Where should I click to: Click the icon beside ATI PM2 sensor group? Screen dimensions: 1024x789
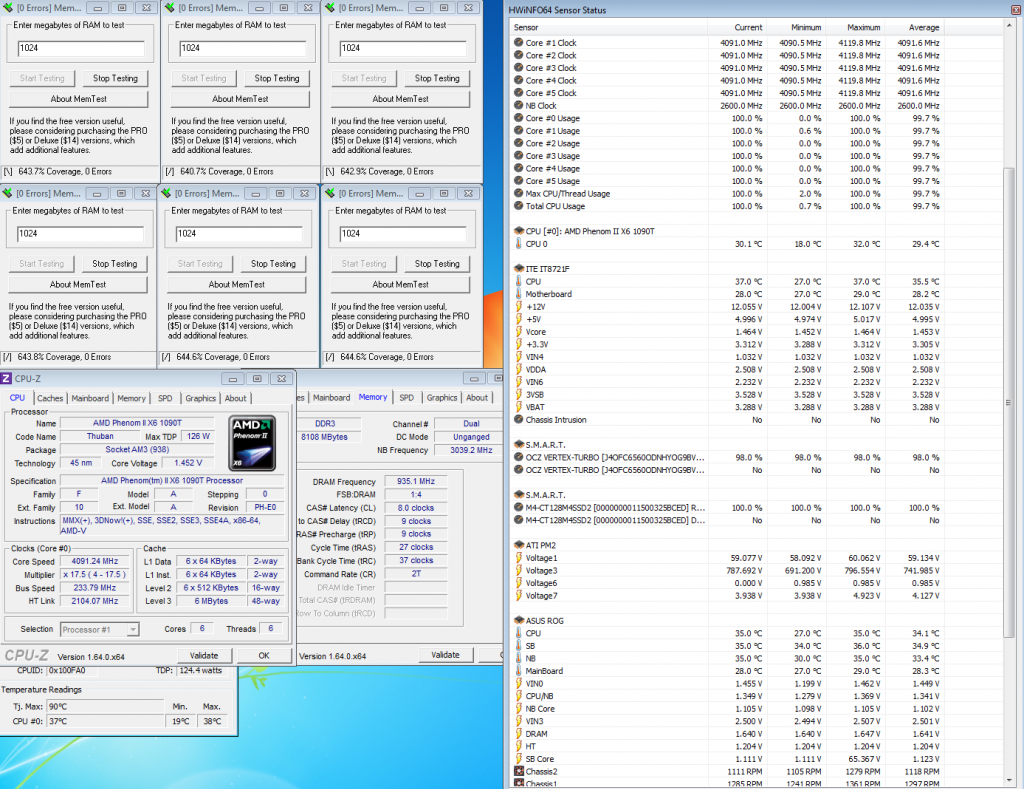coord(517,545)
